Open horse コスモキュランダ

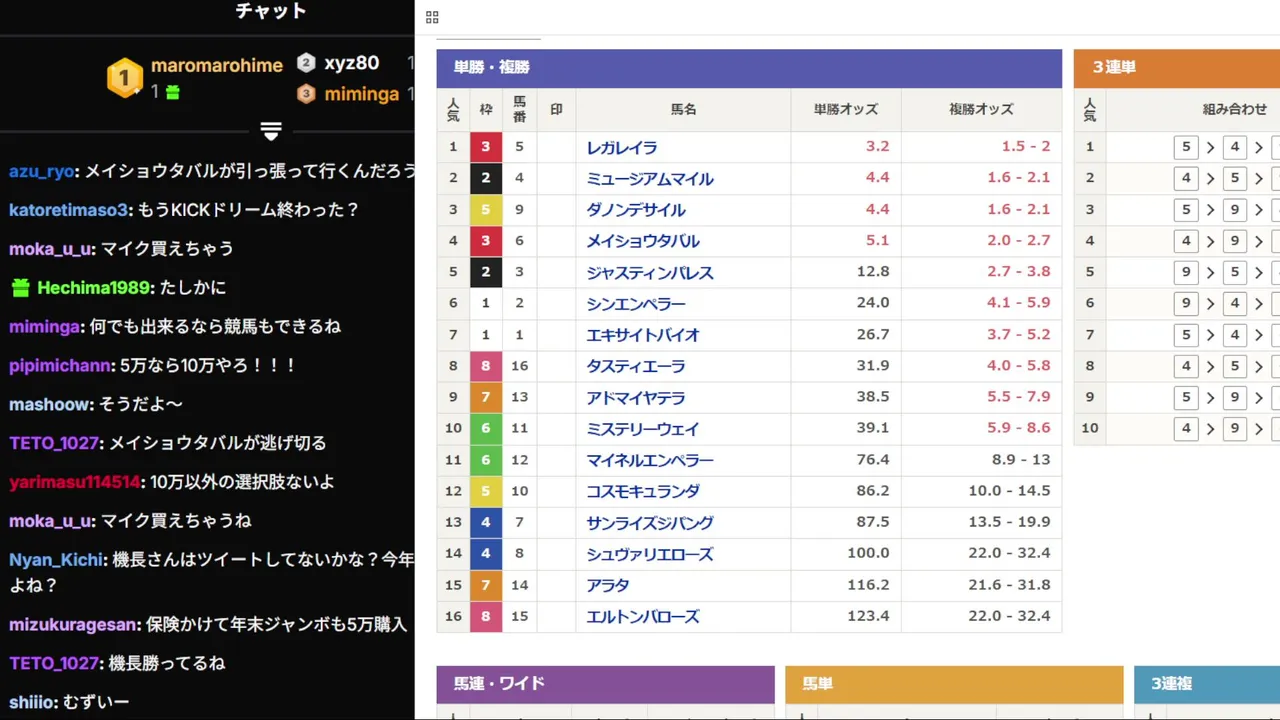(643, 492)
